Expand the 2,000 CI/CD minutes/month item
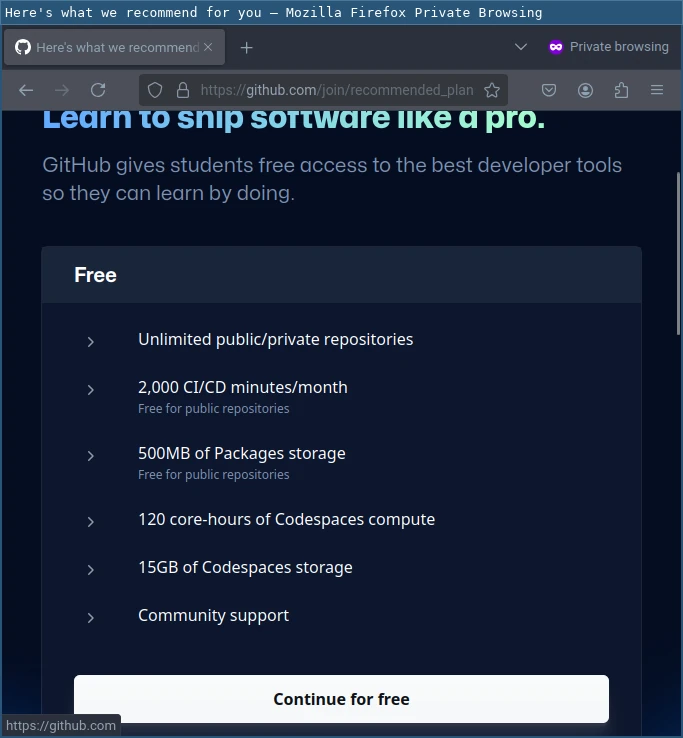Screen dimensions: 683x738 tap(91, 389)
